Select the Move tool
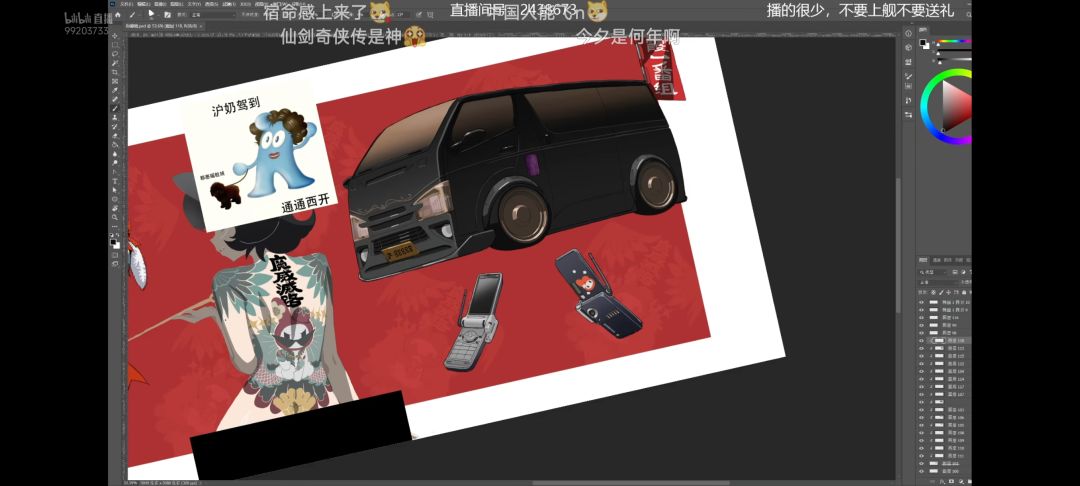The height and width of the screenshot is (486, 1080). tap(114, 36)
